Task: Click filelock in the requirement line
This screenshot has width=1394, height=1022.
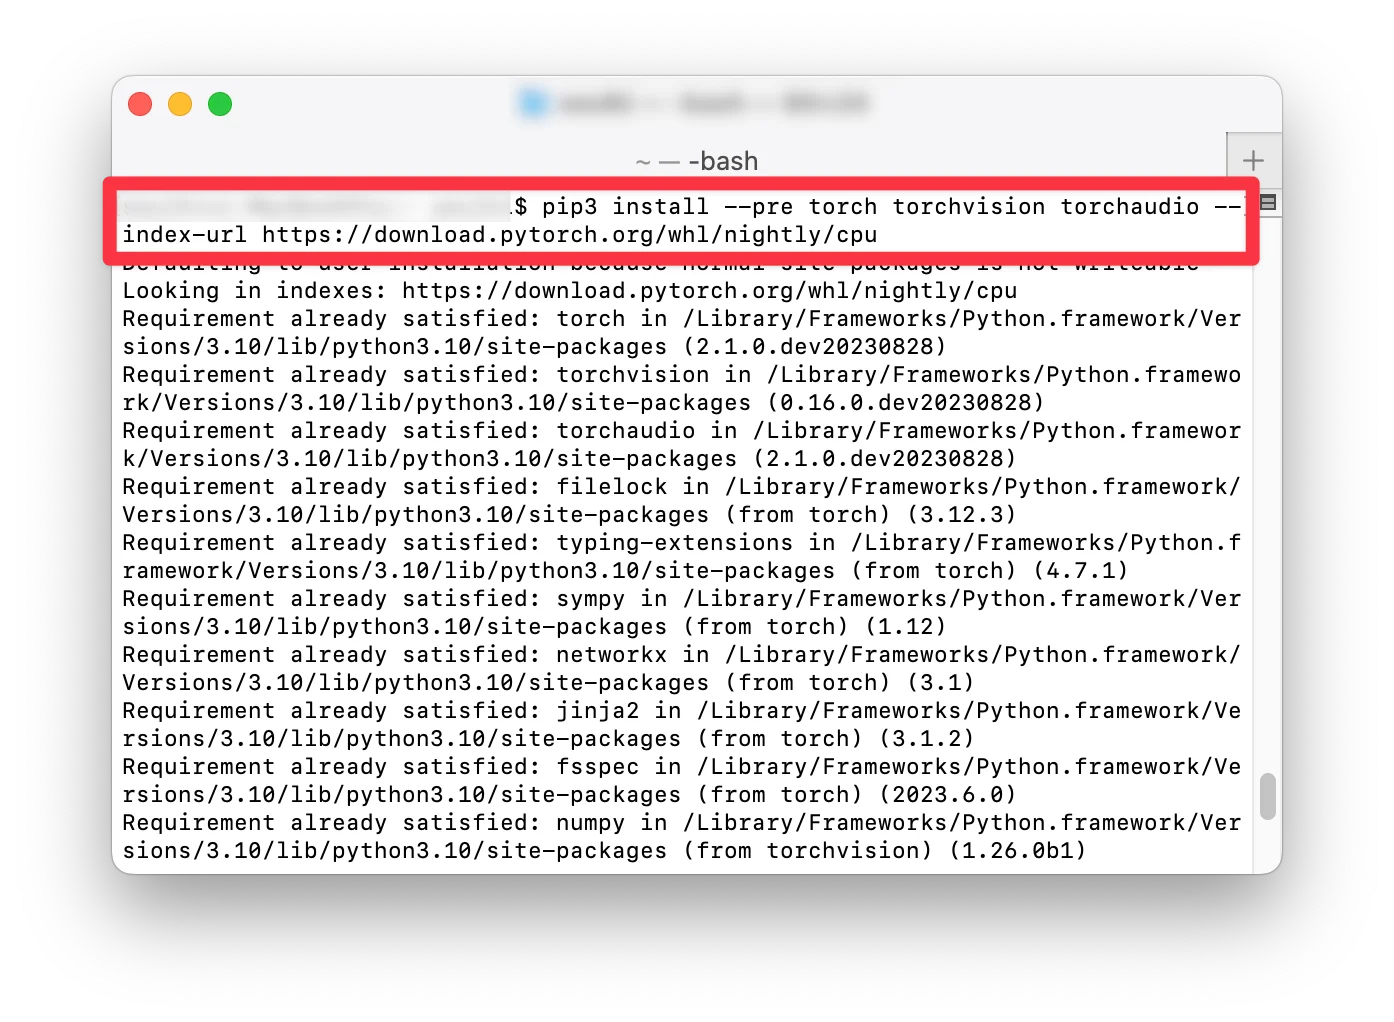Action: tap(612, 487)
